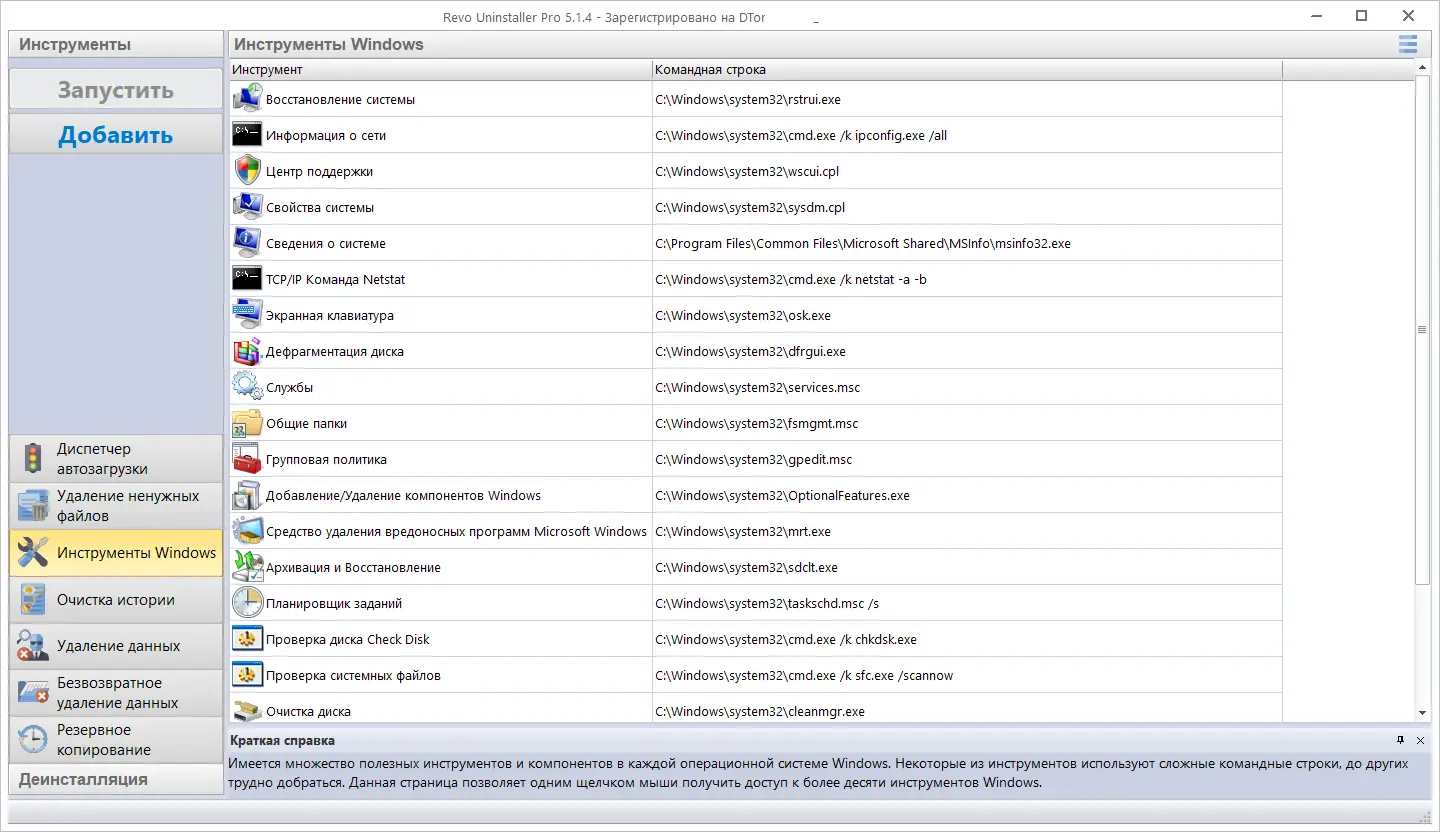Select the Центр поддержки row text
This screenshot has width=1440, height=832.
(319, 172)
